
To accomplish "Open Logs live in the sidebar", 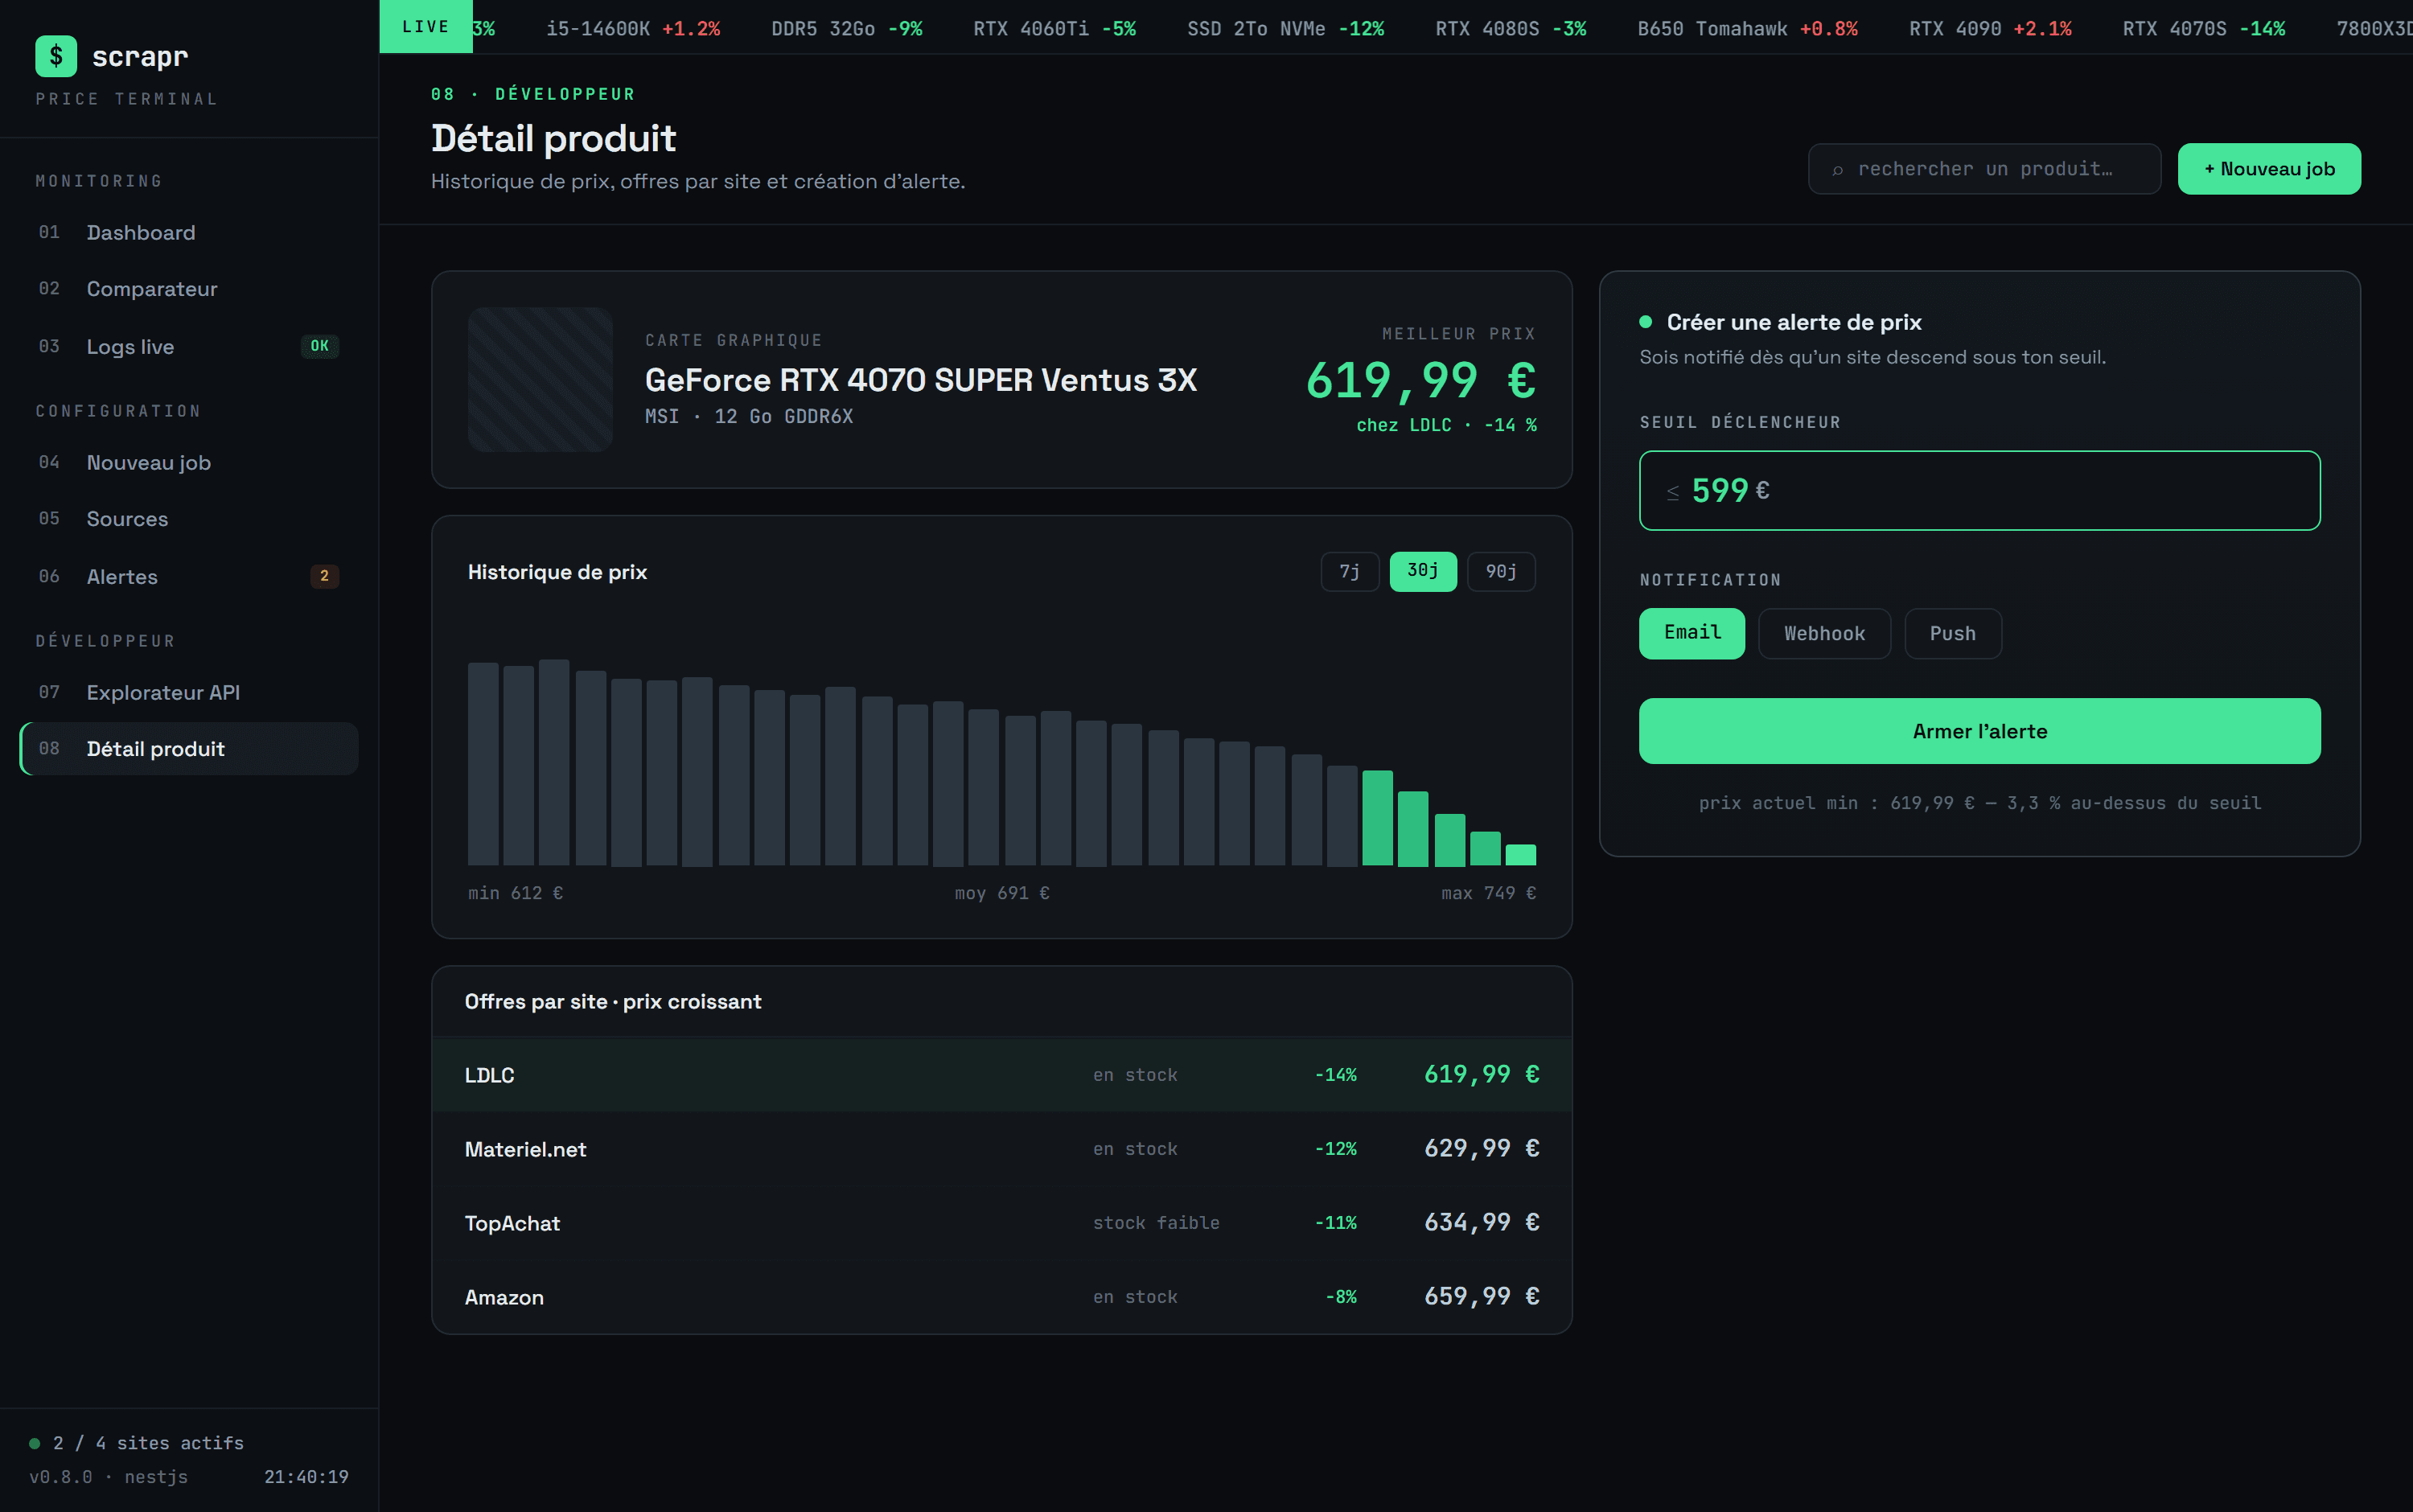I will [x=189, y=346].
